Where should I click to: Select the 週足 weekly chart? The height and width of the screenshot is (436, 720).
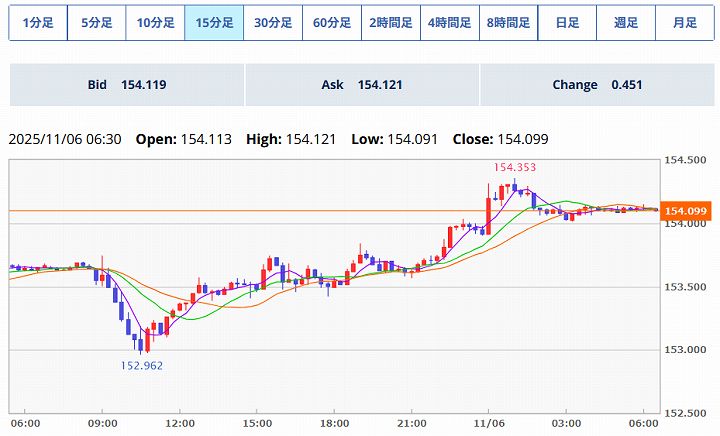625,22
